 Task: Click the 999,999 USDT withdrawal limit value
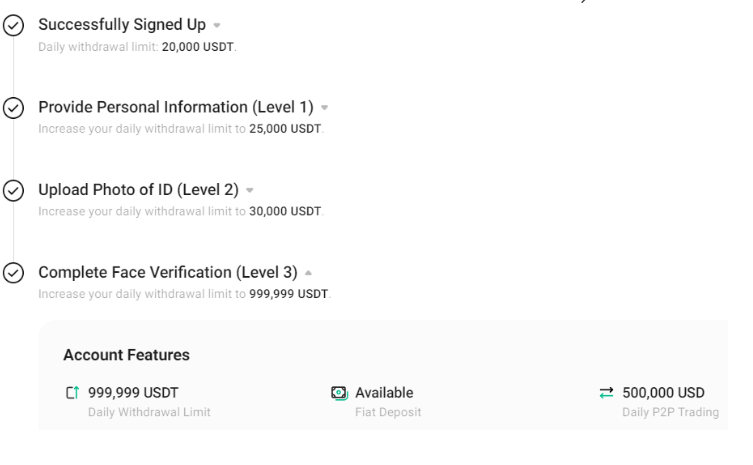click(133, 393)
